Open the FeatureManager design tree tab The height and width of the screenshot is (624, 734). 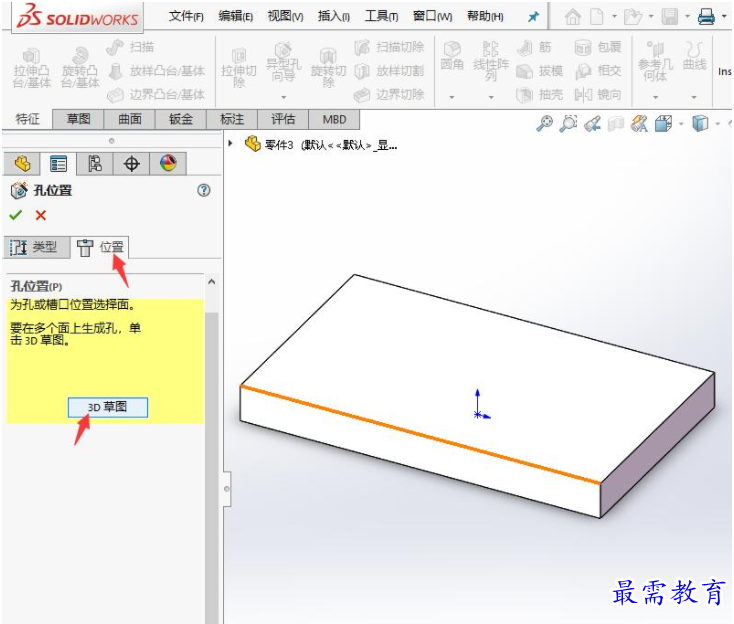[x=22, y=164]
